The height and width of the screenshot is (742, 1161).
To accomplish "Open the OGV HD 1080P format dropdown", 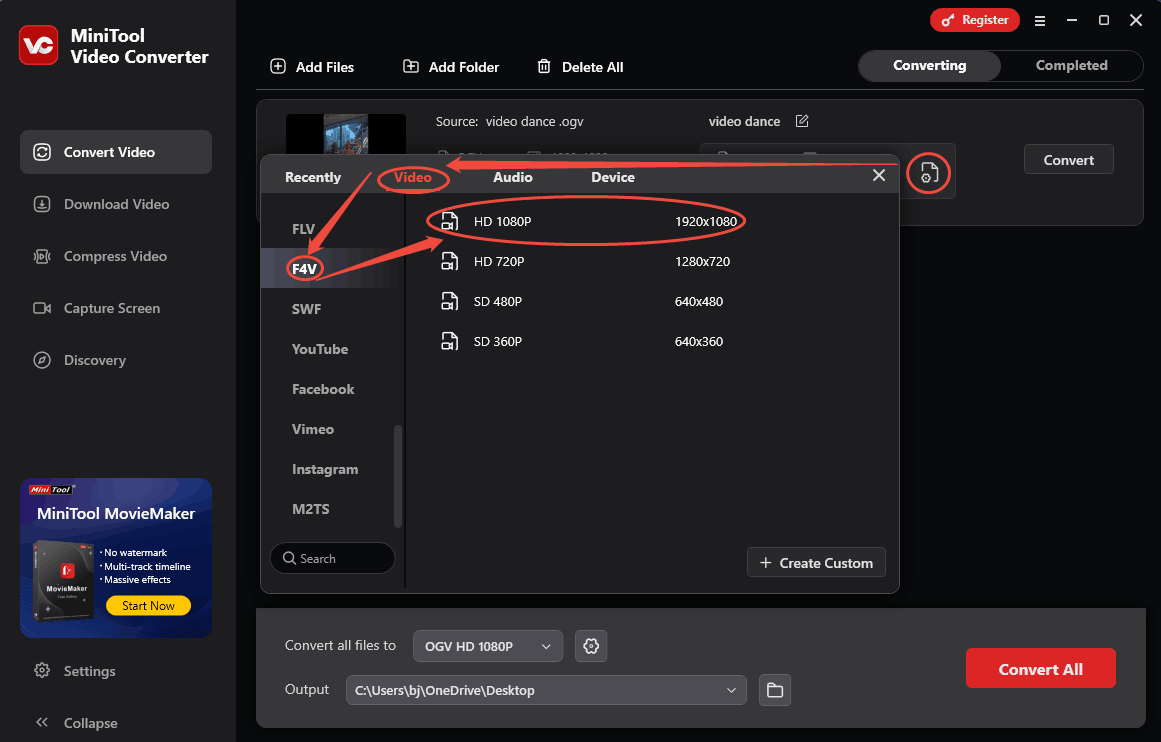I will point(488,646).
